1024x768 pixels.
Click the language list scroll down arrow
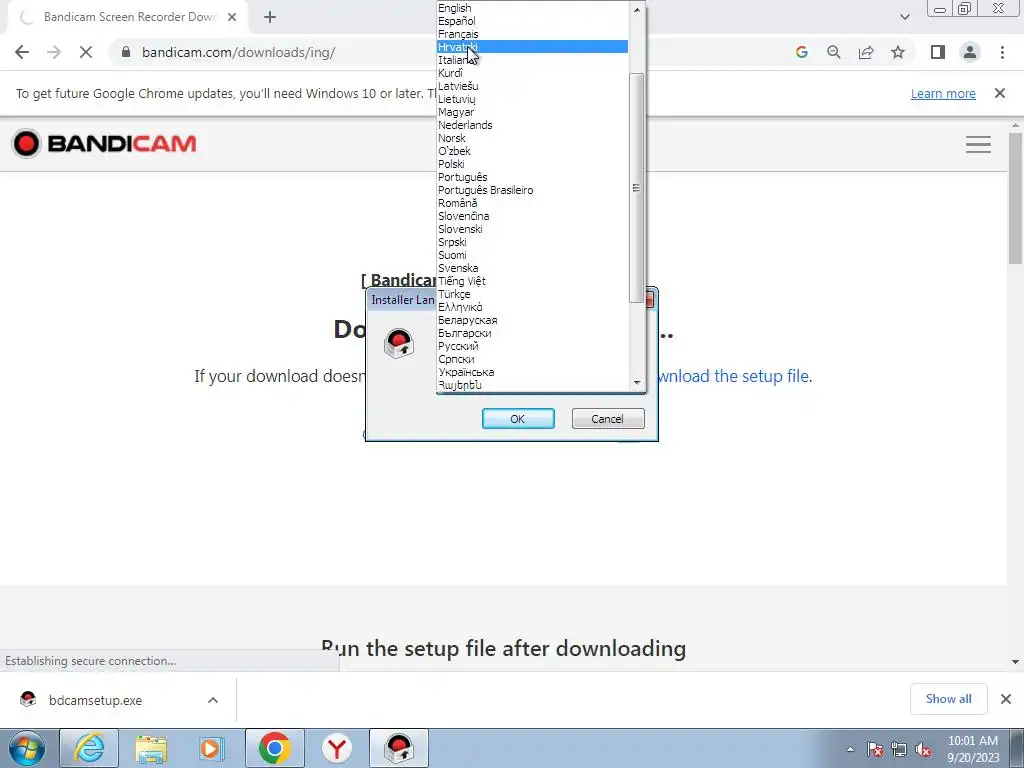637,383
